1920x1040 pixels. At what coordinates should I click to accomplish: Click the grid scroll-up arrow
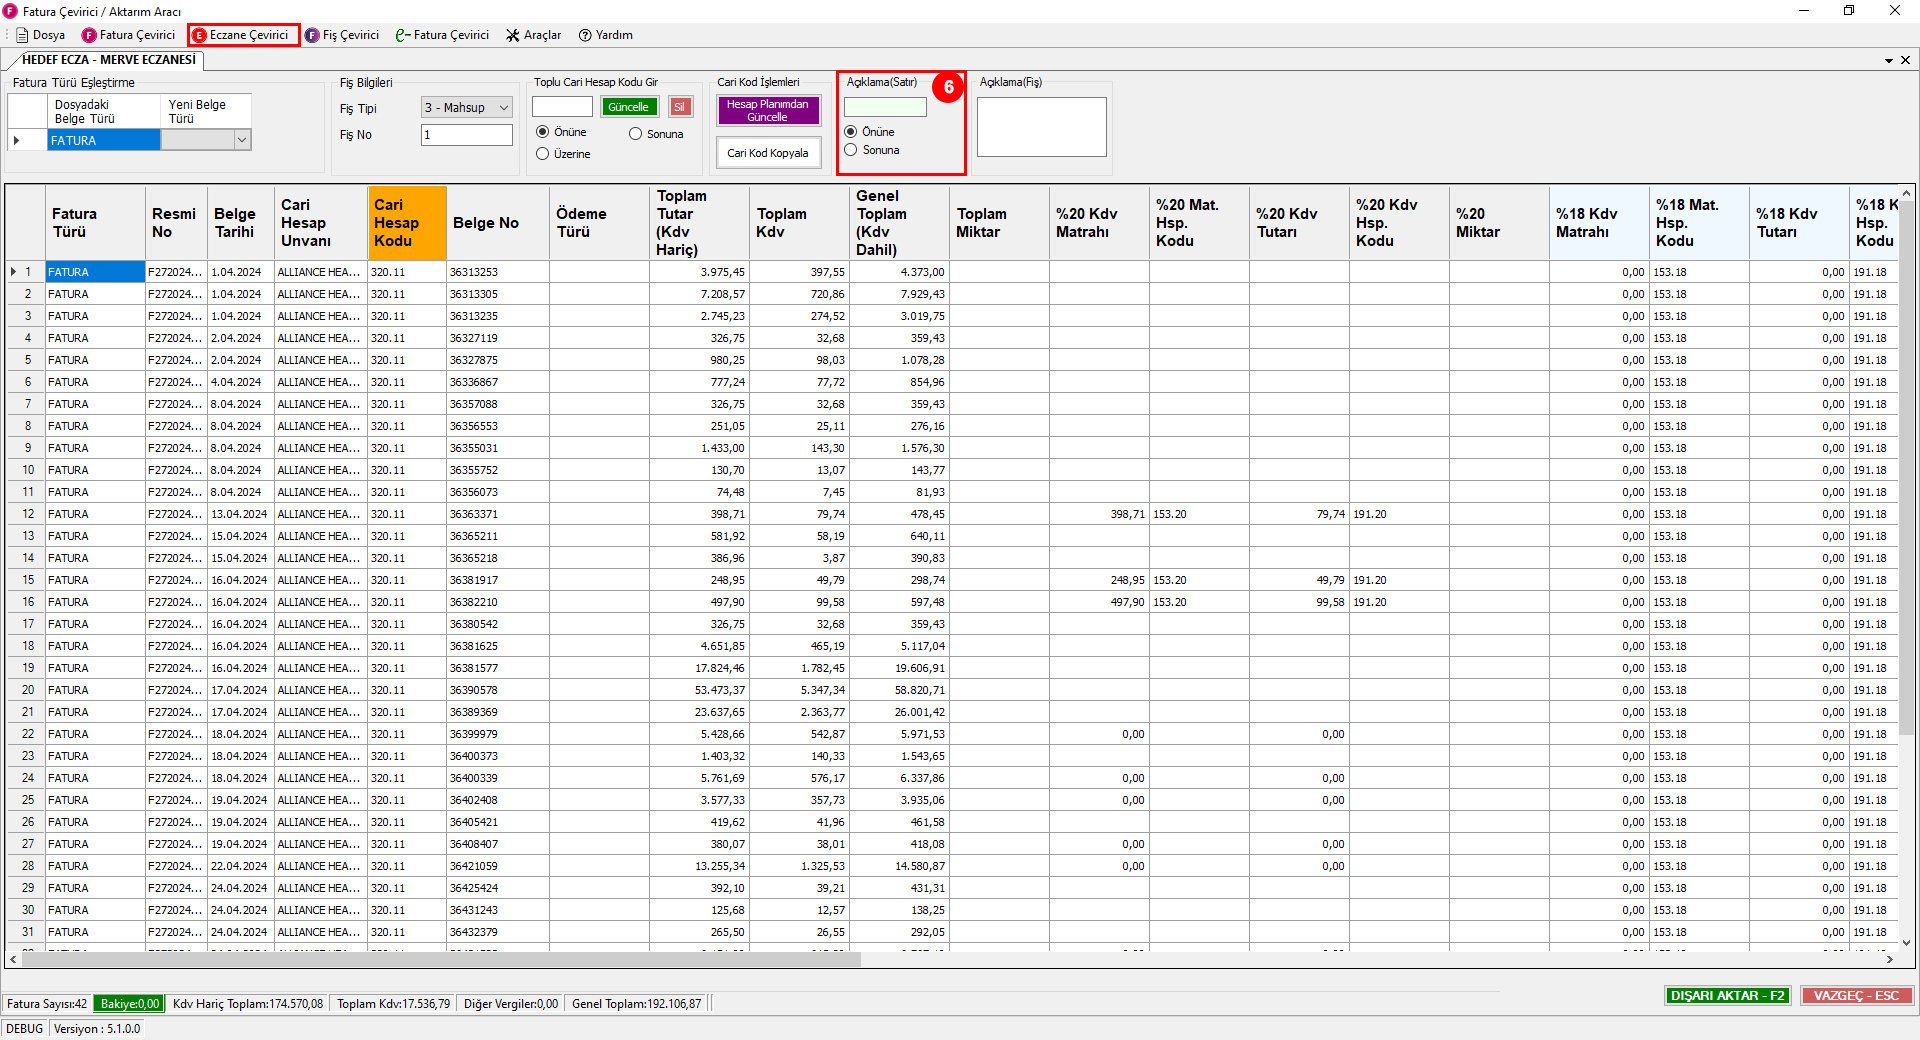1906,193
